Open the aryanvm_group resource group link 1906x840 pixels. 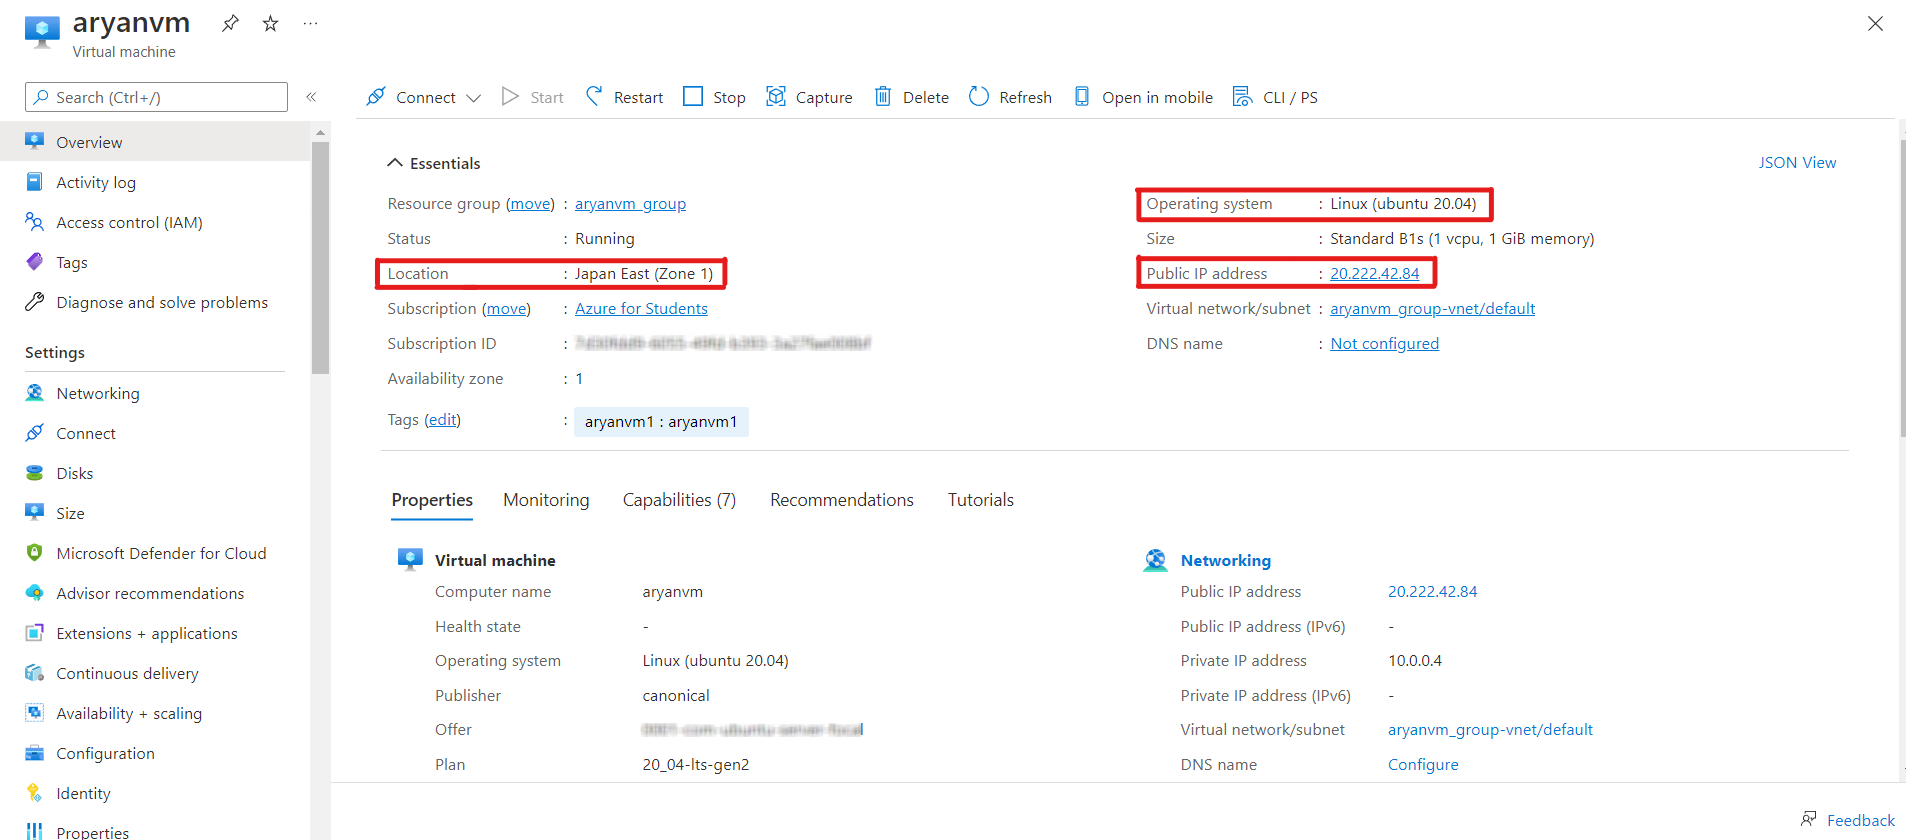coord(630,204)
